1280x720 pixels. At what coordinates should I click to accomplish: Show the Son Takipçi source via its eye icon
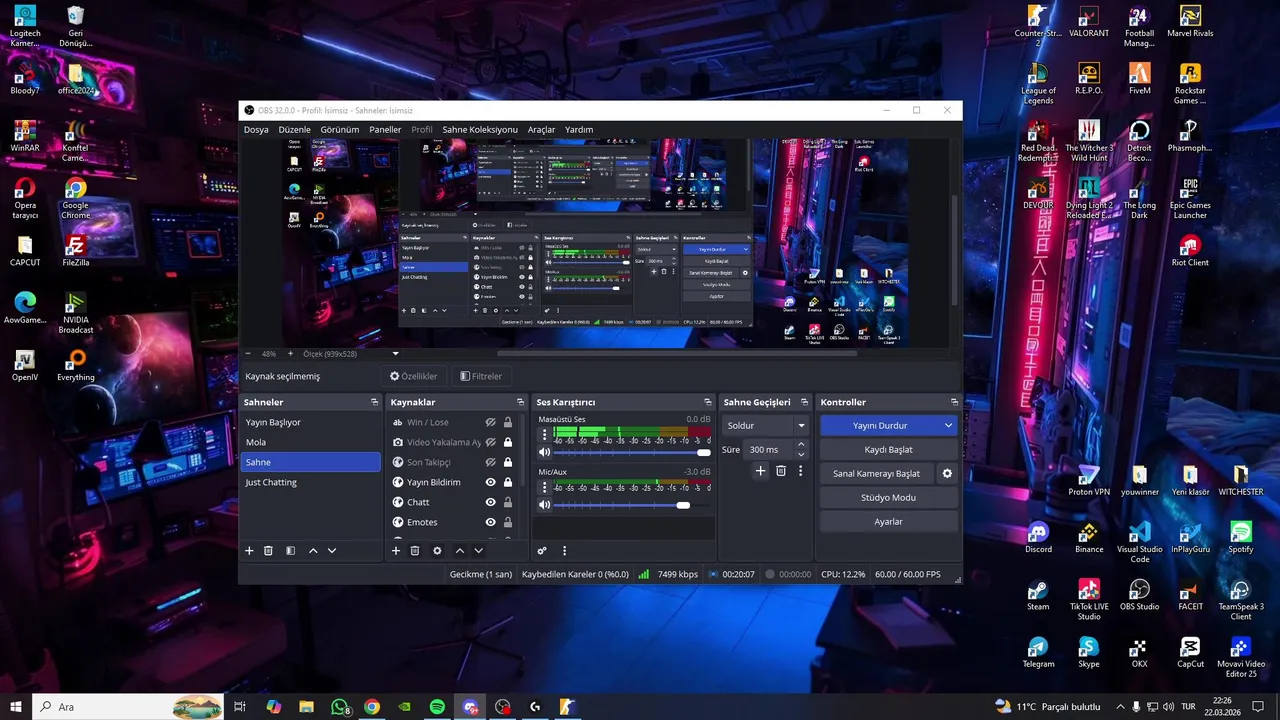tap(491, 462)
